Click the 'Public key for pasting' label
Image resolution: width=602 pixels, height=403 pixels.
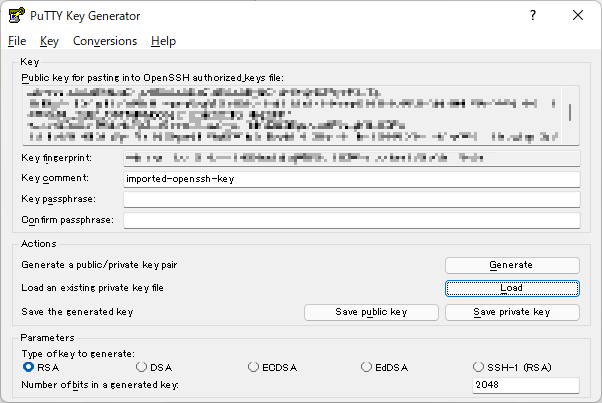[x=152, y=78]
